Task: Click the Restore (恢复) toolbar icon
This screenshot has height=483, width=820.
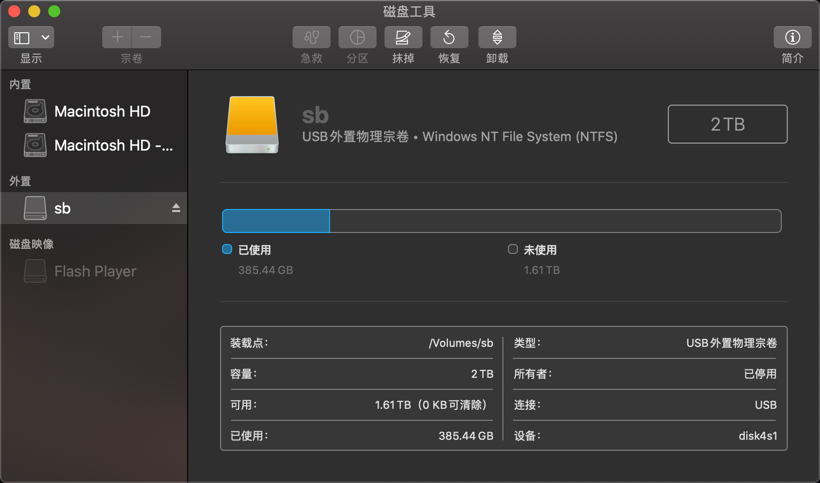Action: [x=449, y=37]
